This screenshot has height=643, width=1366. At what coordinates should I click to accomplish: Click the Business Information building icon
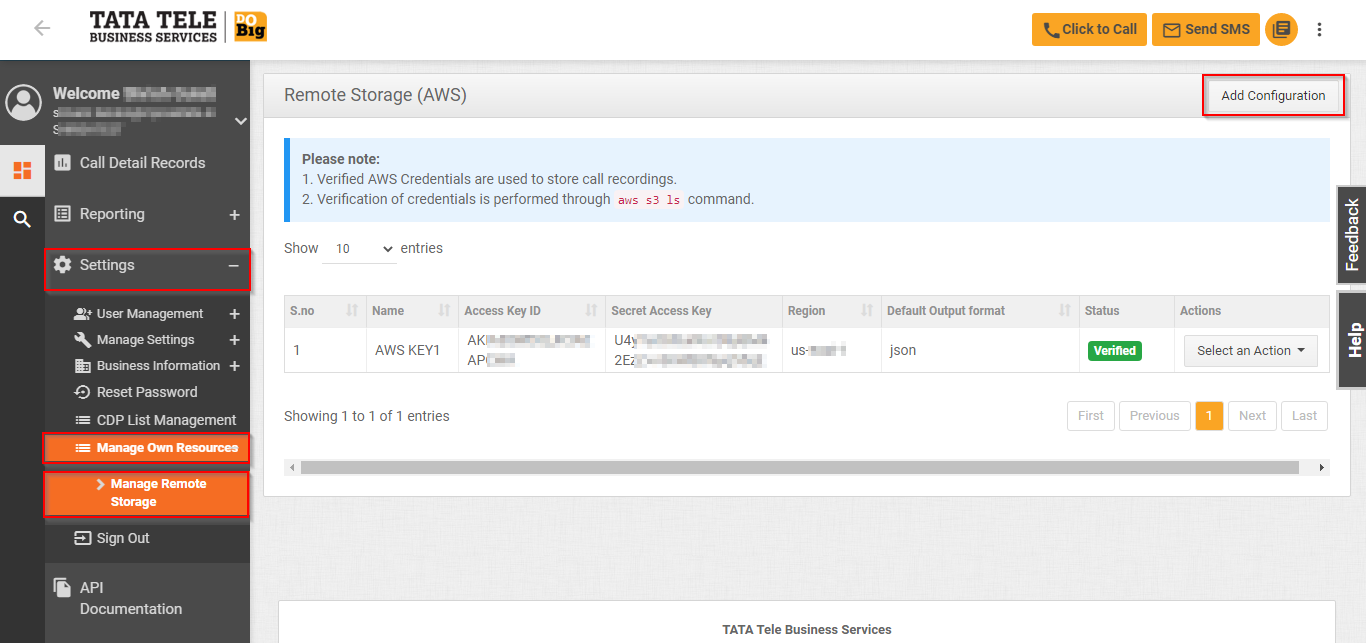point(83,366)
